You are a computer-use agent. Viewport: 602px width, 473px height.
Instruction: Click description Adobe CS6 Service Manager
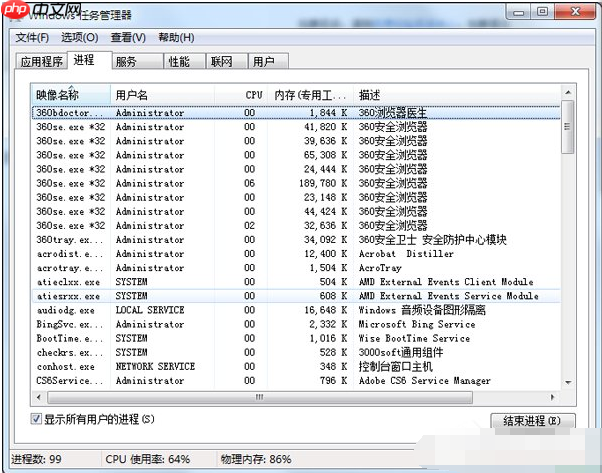425,381
